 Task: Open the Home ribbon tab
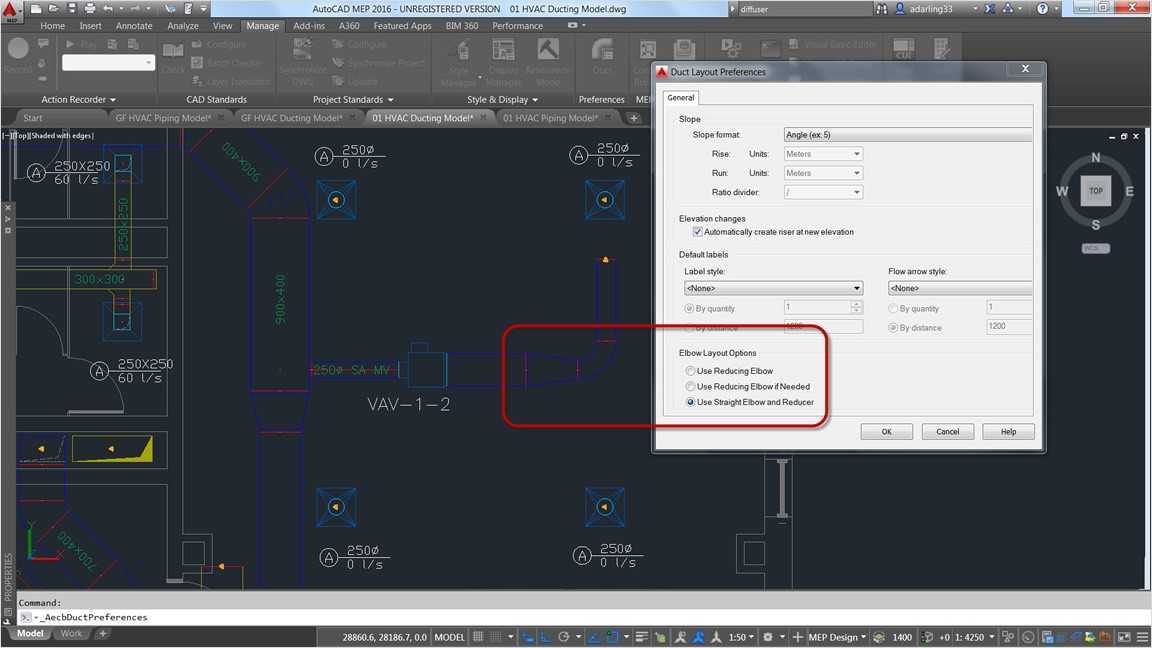(53, 26)
